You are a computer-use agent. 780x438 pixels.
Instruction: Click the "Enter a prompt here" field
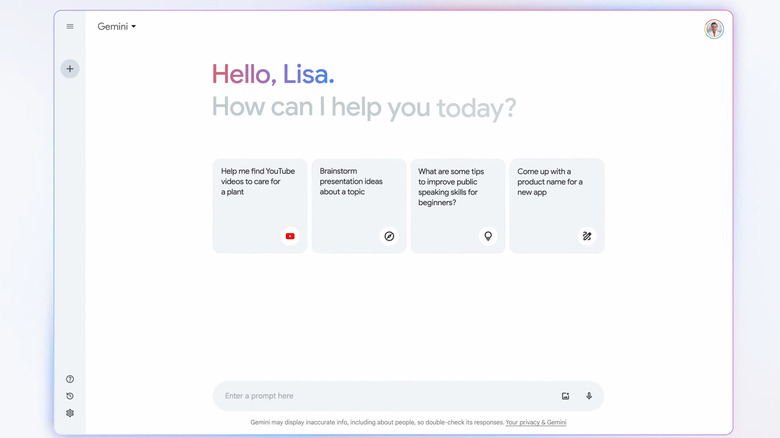[380, 396]
